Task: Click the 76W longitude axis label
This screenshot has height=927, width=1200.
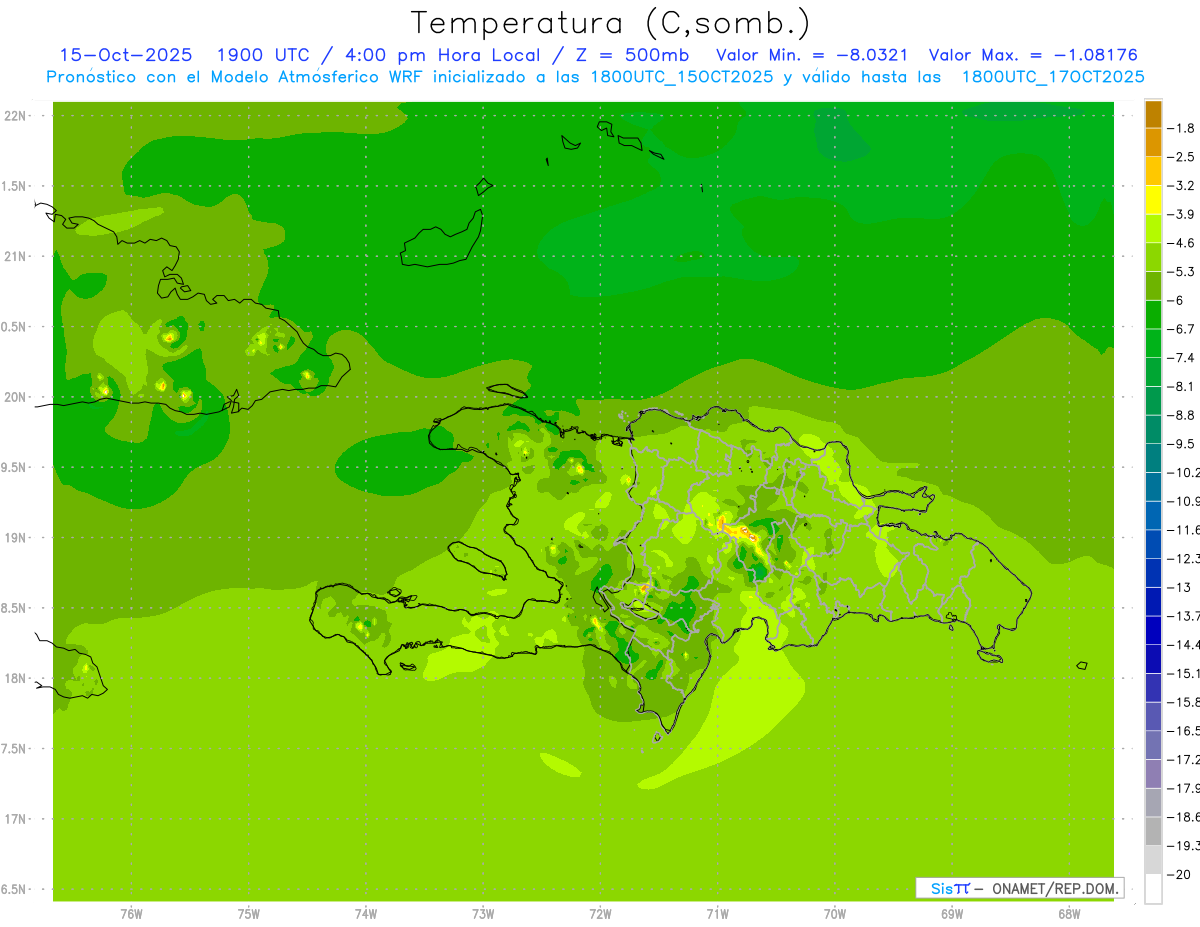Action: click(131, 913)
